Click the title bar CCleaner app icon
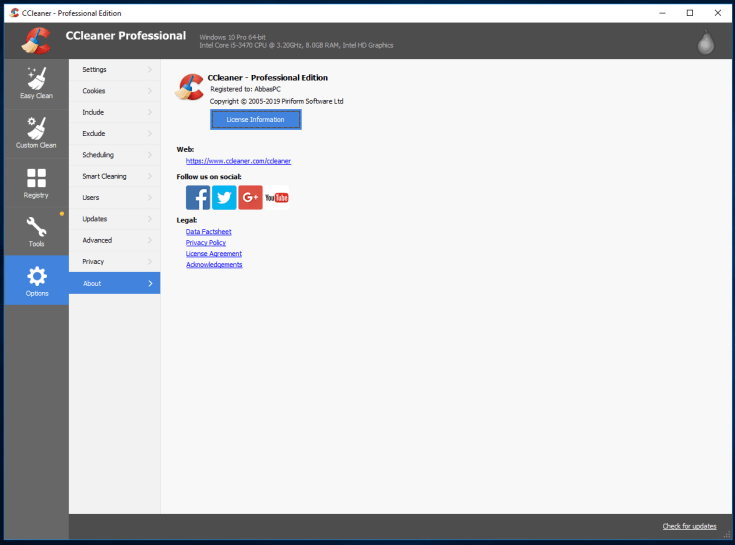735x545 pixels. pos(14,13)
